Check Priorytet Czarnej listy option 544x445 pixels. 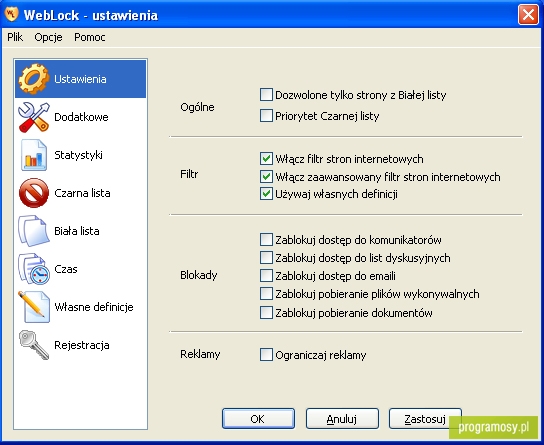click(x=266, y=116)
